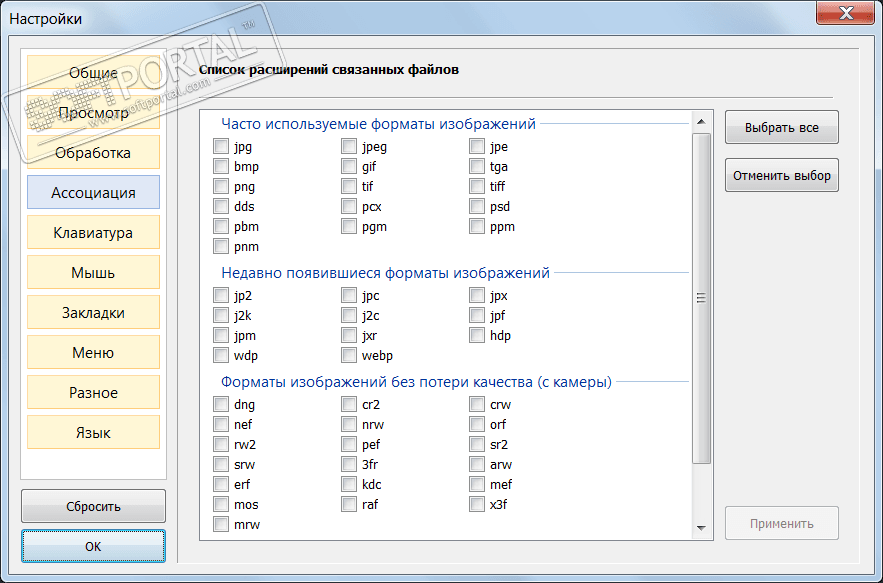Check the arw extension box
This screenshot has width=883, height=583.
click(x=476, y=464)
